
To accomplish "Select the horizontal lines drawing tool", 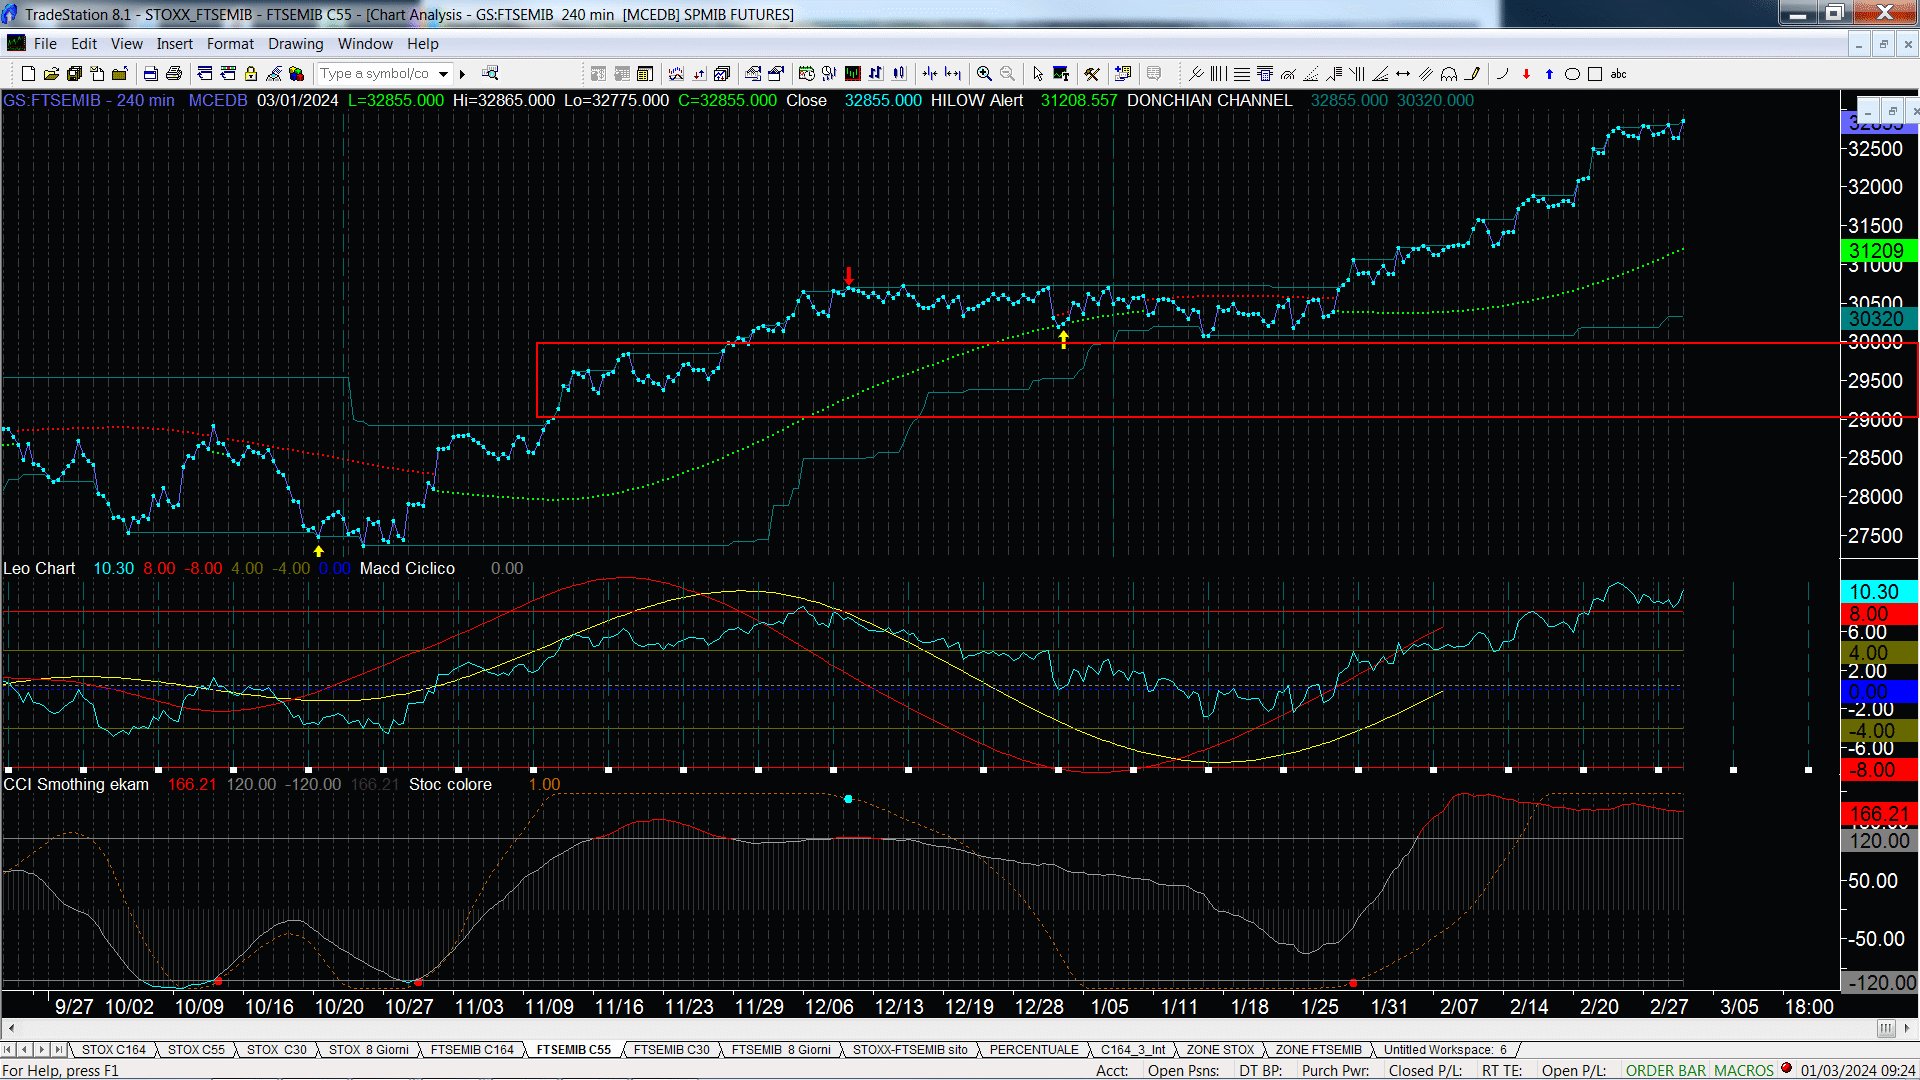I will 1241,73.
